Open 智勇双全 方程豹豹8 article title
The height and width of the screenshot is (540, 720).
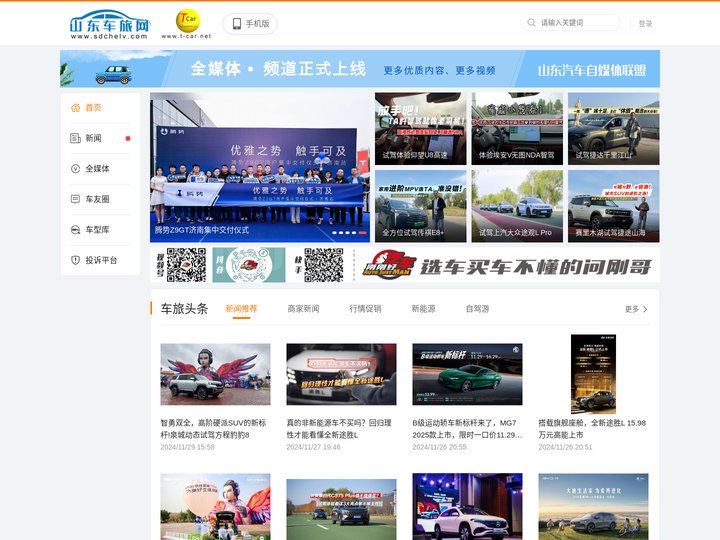(x=213, y=428)
